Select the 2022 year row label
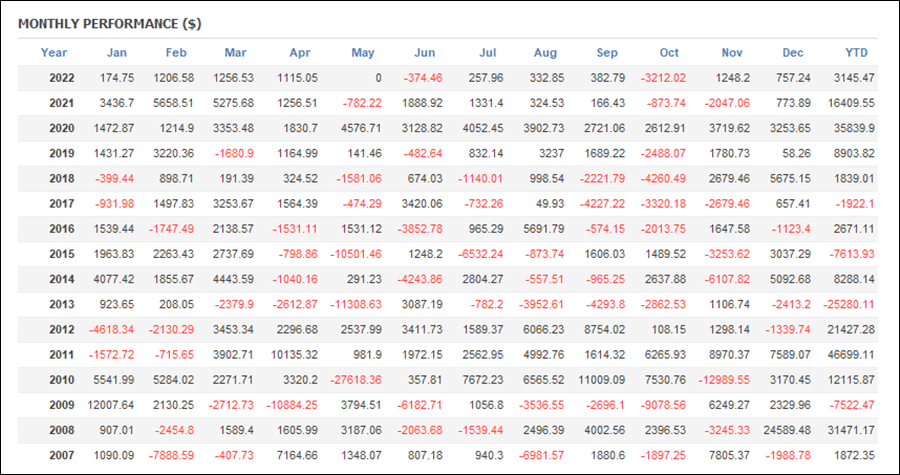Screen dimensions: 900x475 tap(61, 78)
